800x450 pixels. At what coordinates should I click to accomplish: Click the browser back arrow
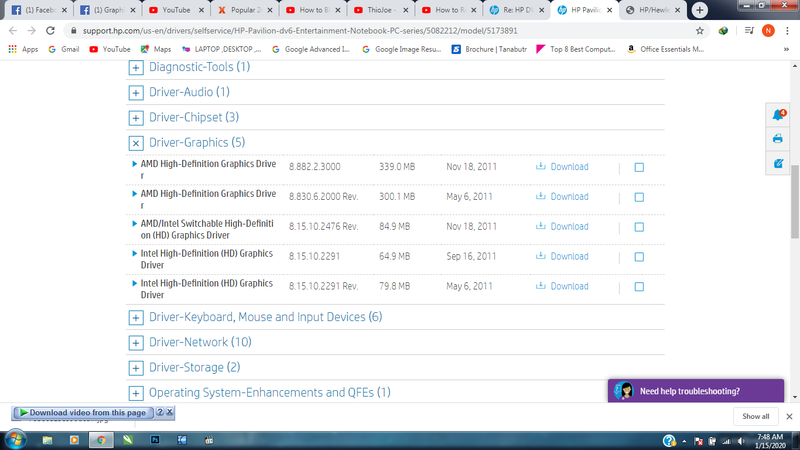pos(13,31)
